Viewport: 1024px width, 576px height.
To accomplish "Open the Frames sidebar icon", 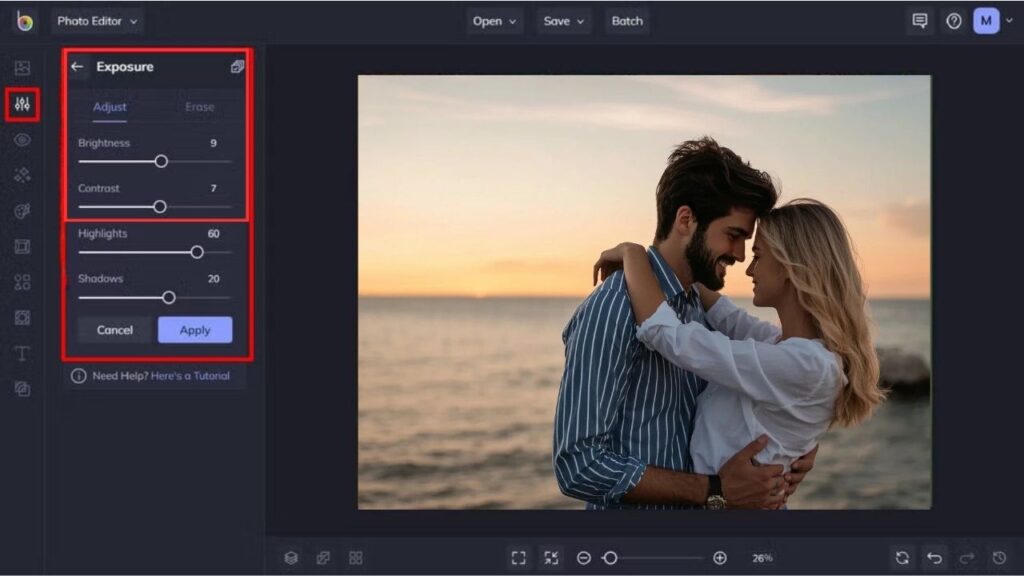I will [22, 246].
